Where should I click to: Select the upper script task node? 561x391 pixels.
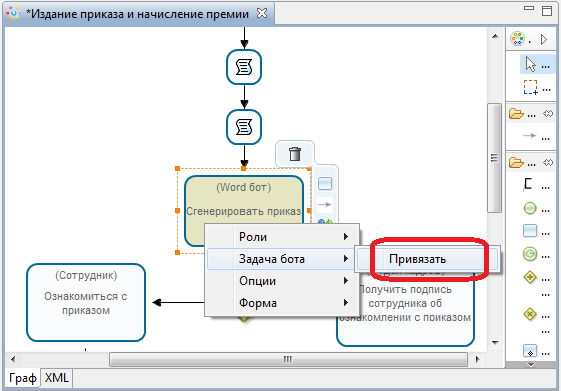(244, 67)
